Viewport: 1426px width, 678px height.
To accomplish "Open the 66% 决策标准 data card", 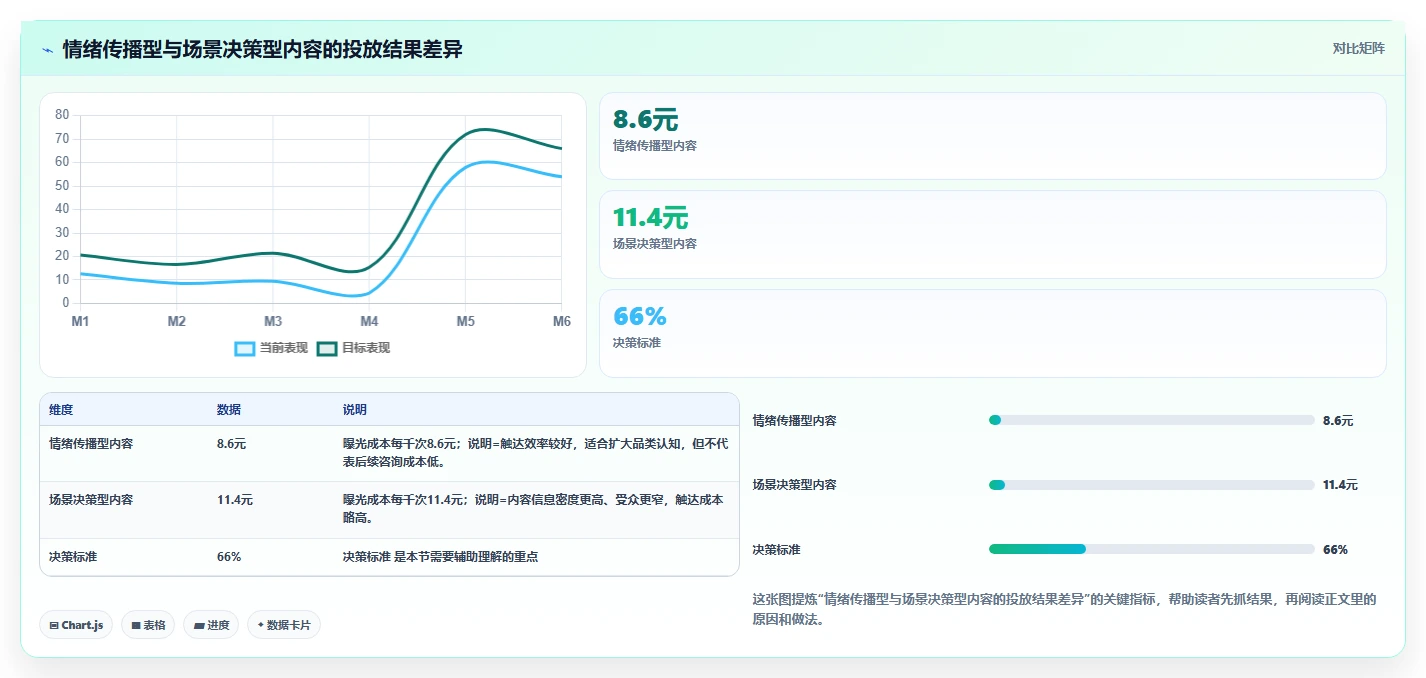I will (x=992, y=333).
